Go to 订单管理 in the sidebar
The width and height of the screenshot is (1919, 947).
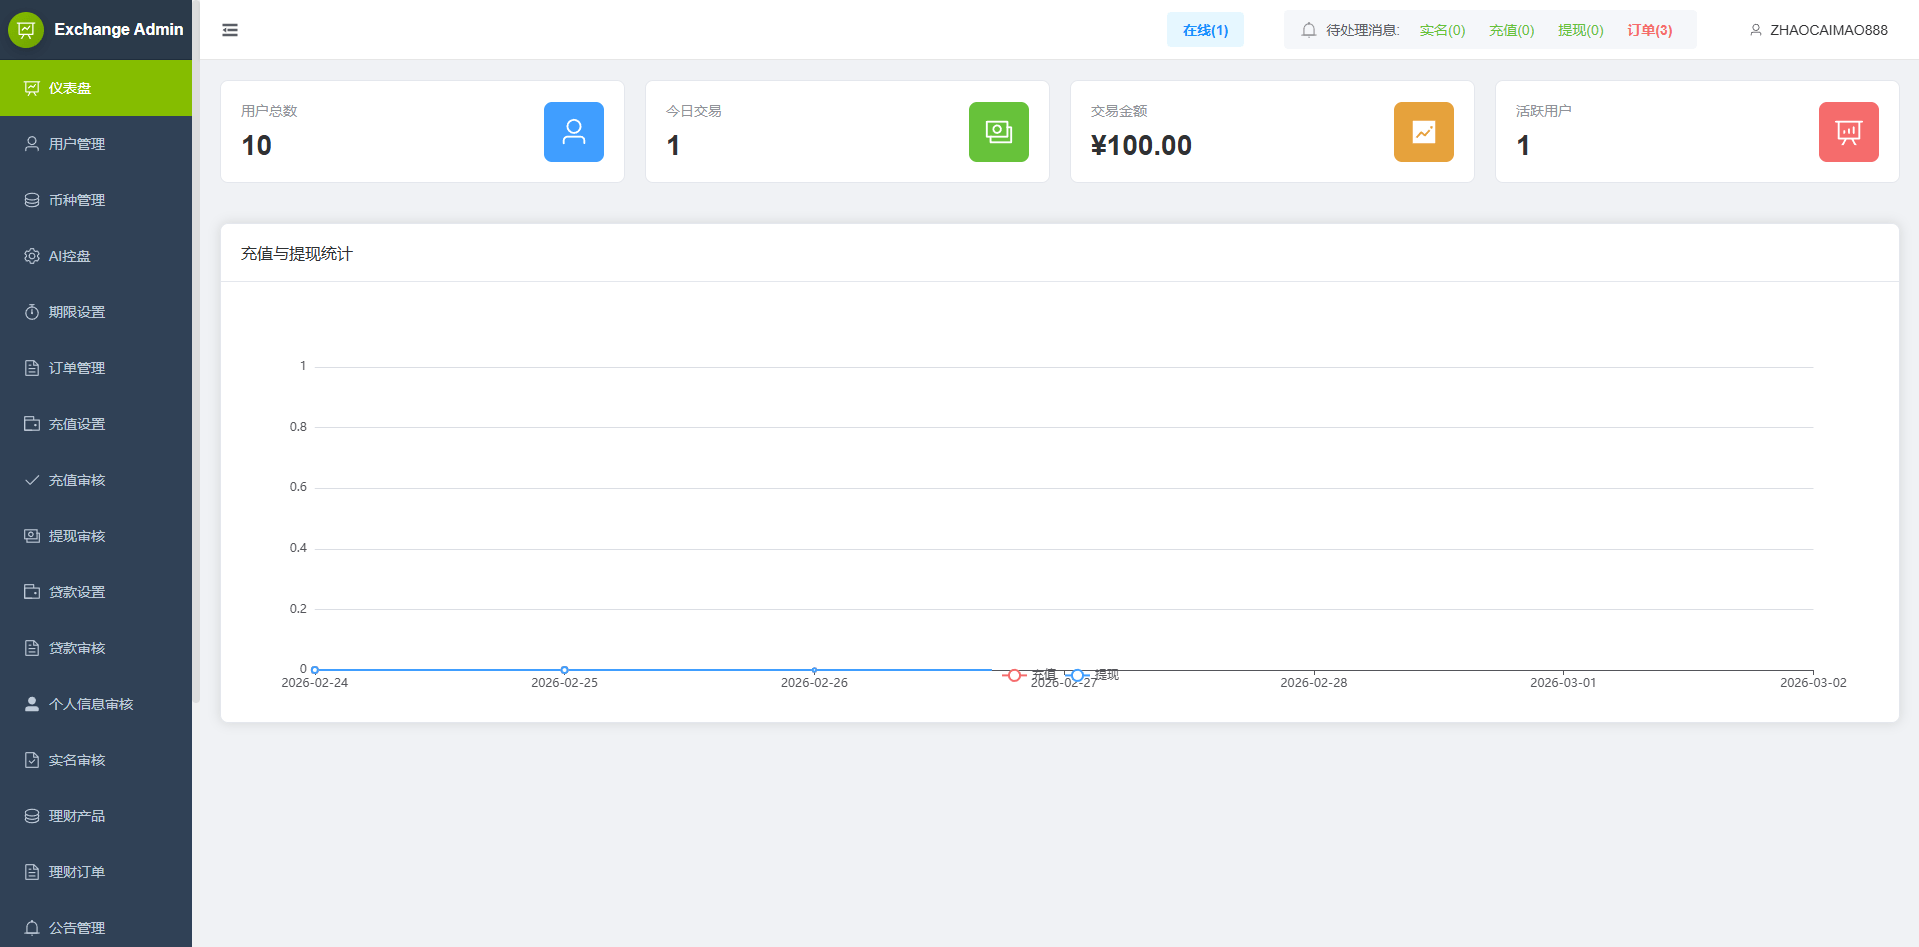(77, 368)
